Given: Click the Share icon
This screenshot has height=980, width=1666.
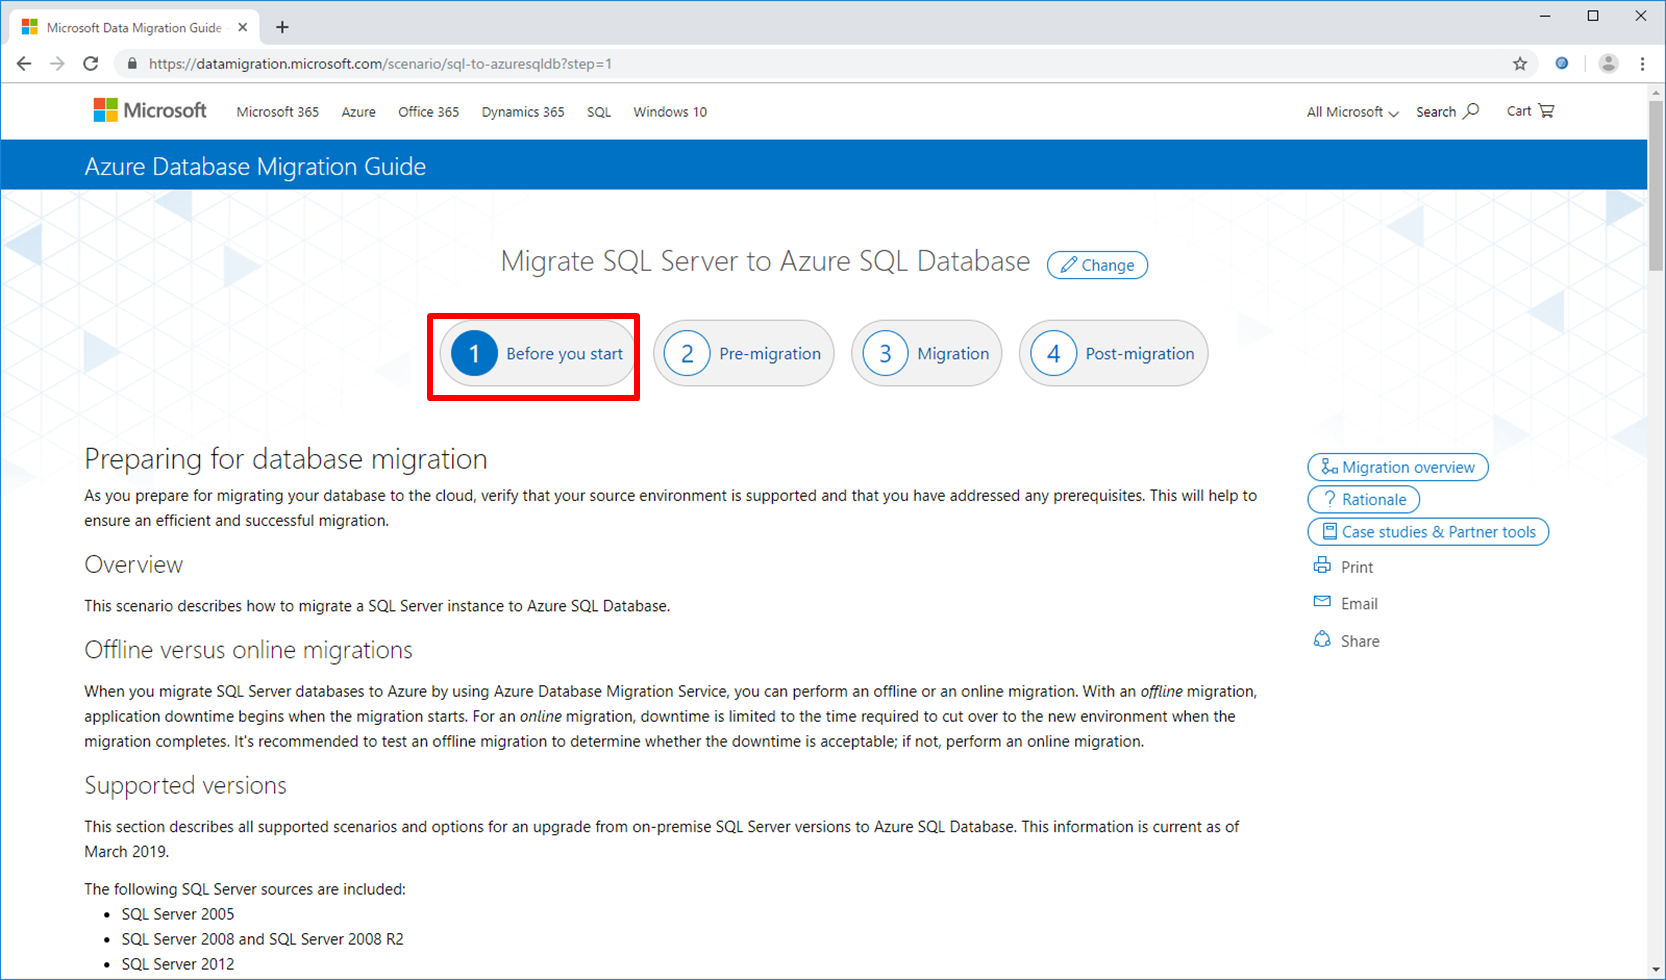Looking at the screenshot, I should (1322, 640).
